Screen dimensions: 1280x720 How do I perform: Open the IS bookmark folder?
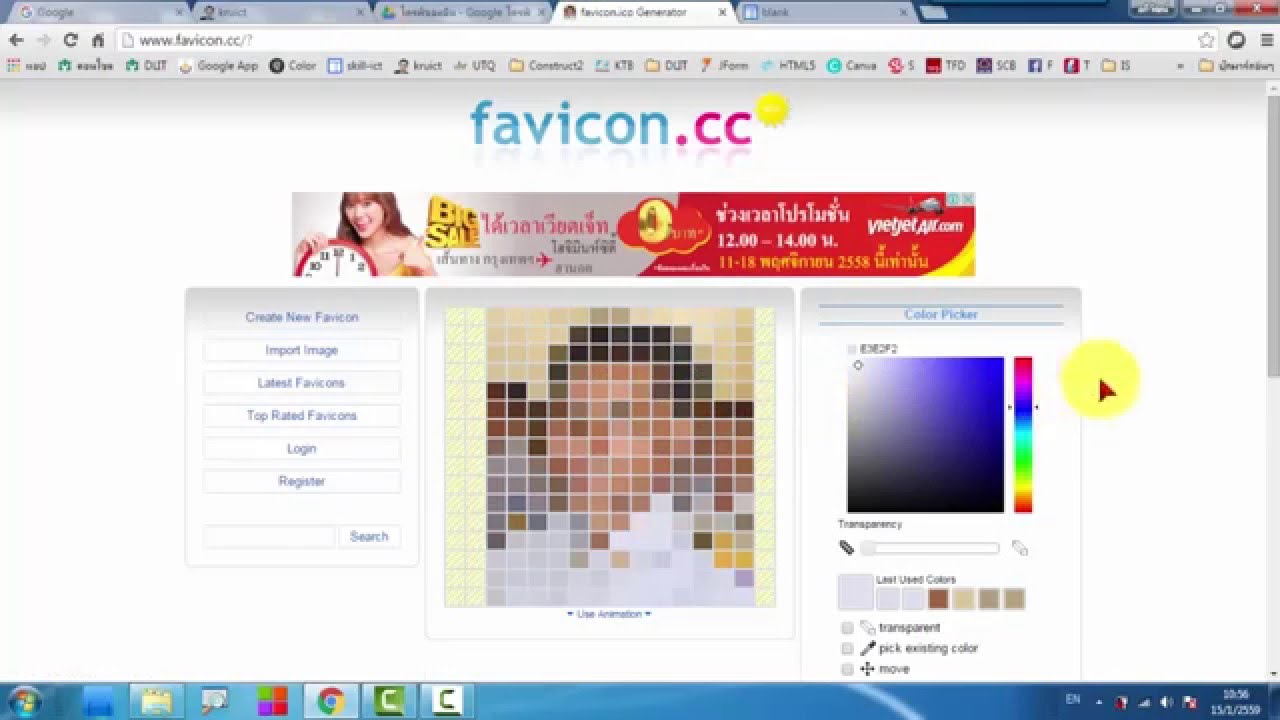[x=1116, y=66]
